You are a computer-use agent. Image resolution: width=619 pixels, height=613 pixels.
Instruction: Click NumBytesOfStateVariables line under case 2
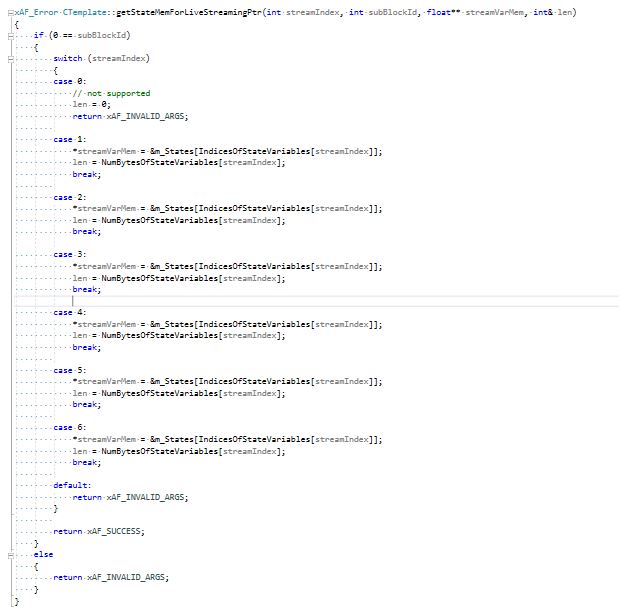pyautogui.click(x=179, y=220)
